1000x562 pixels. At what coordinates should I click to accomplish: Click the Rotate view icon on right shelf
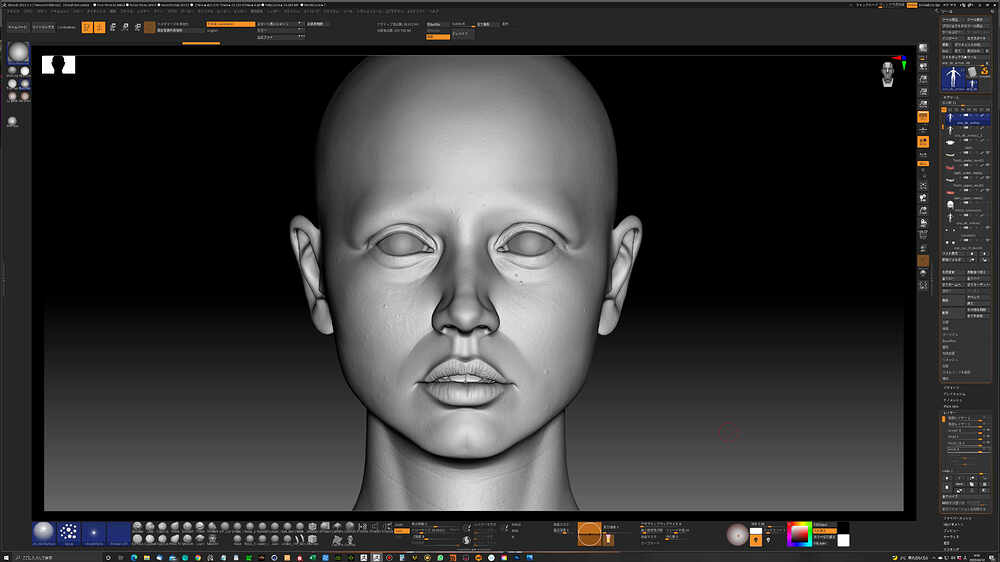[923, 223]
